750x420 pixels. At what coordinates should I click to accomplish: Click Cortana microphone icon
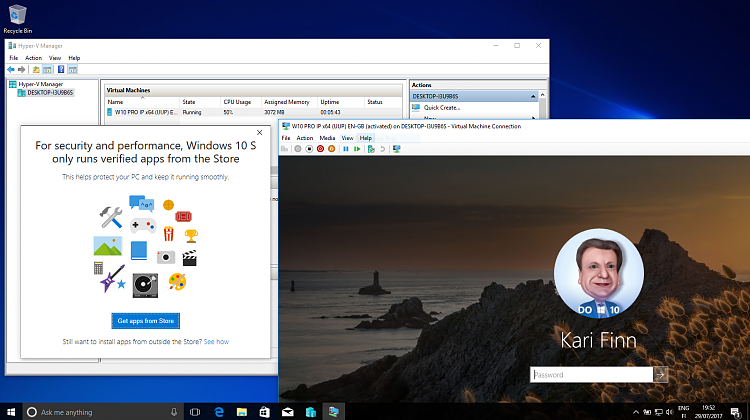coord(174,412)
